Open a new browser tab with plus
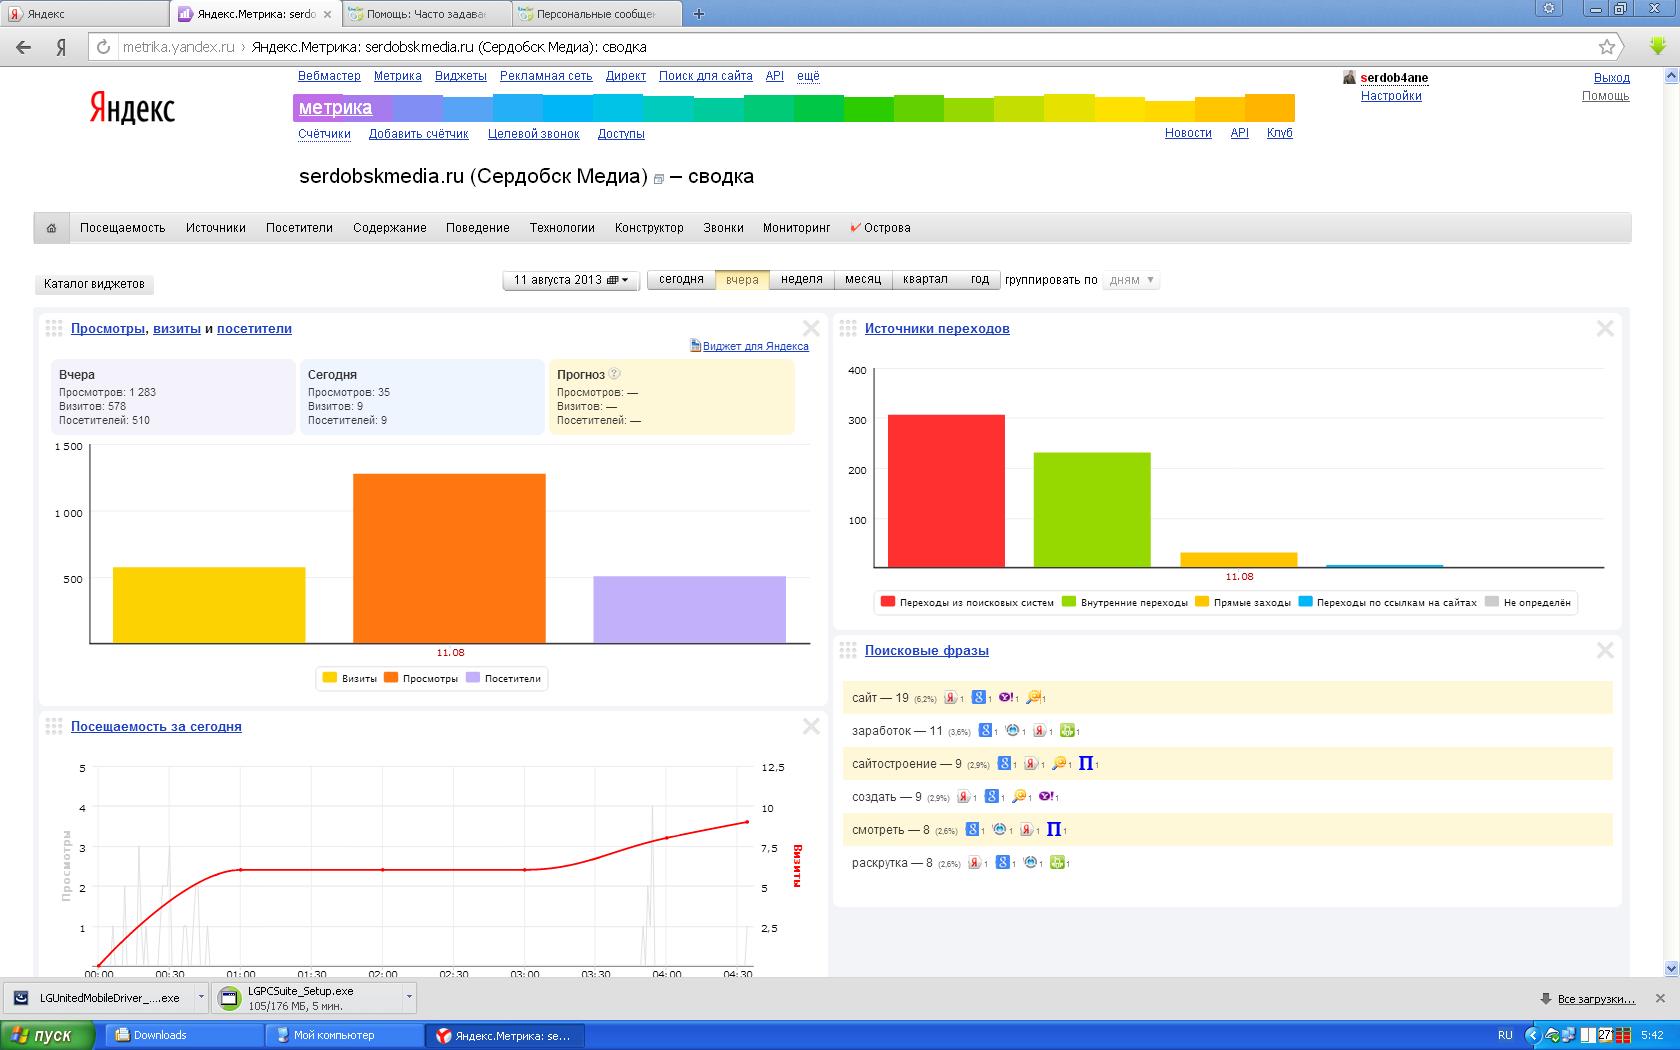This screenshot has width=1680, height=1050. 699,14
